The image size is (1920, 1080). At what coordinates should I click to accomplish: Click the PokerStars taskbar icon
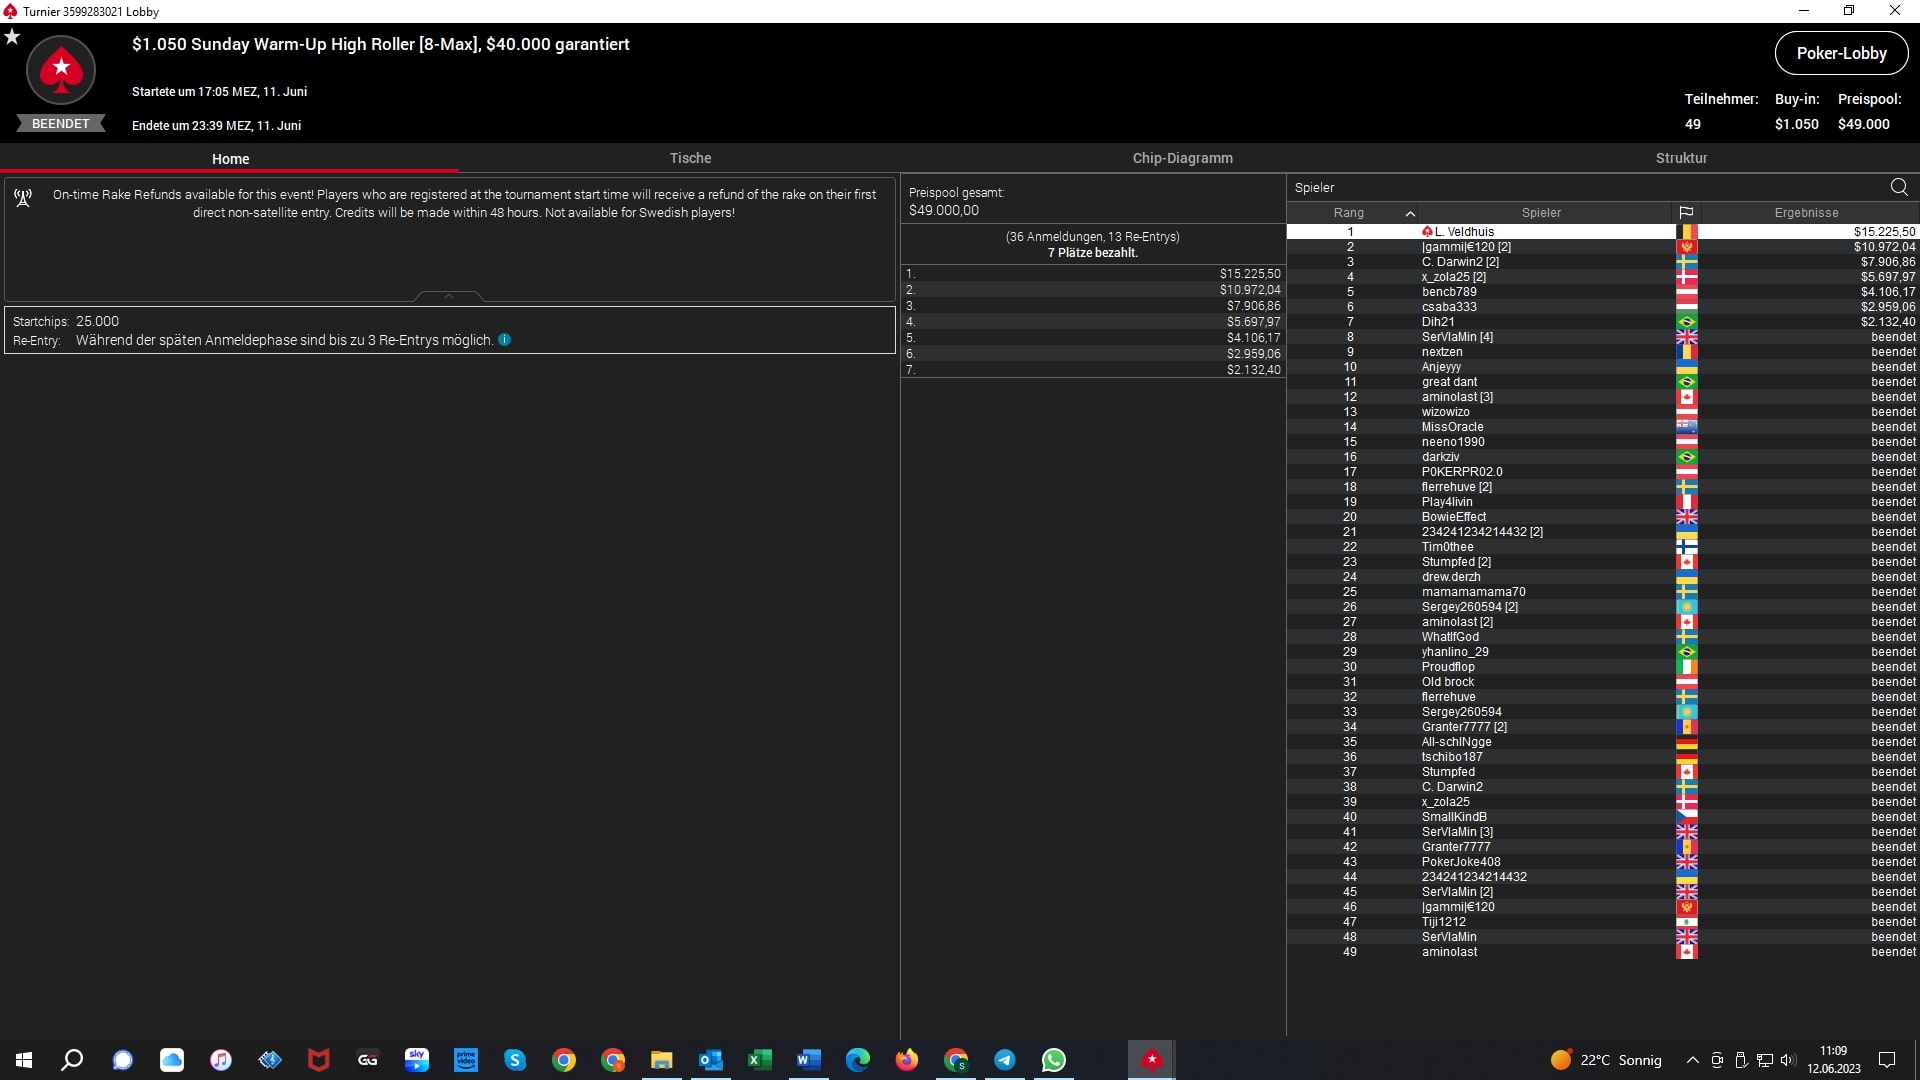click(1152, 1060)
